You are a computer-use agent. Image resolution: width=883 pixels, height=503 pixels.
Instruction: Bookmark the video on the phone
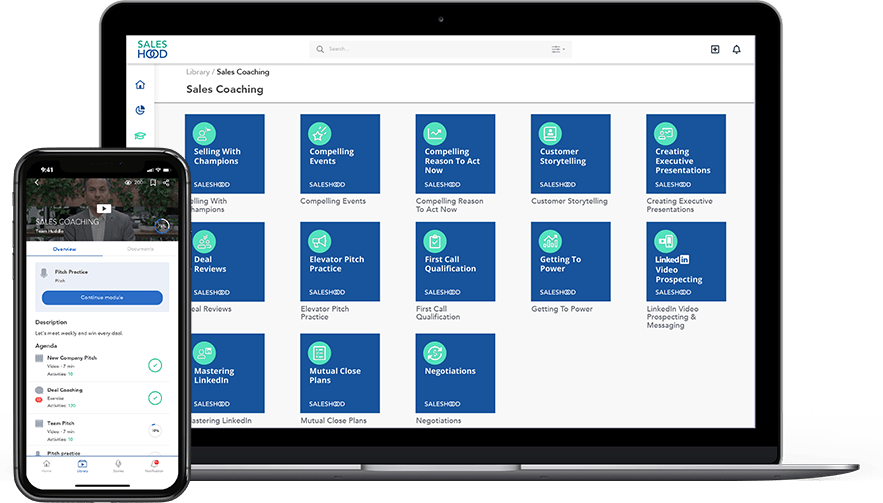153,182
